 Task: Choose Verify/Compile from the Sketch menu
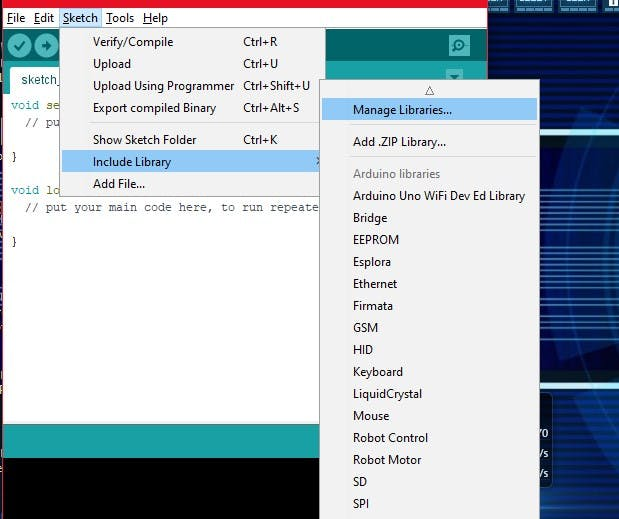tap(190, 42)
